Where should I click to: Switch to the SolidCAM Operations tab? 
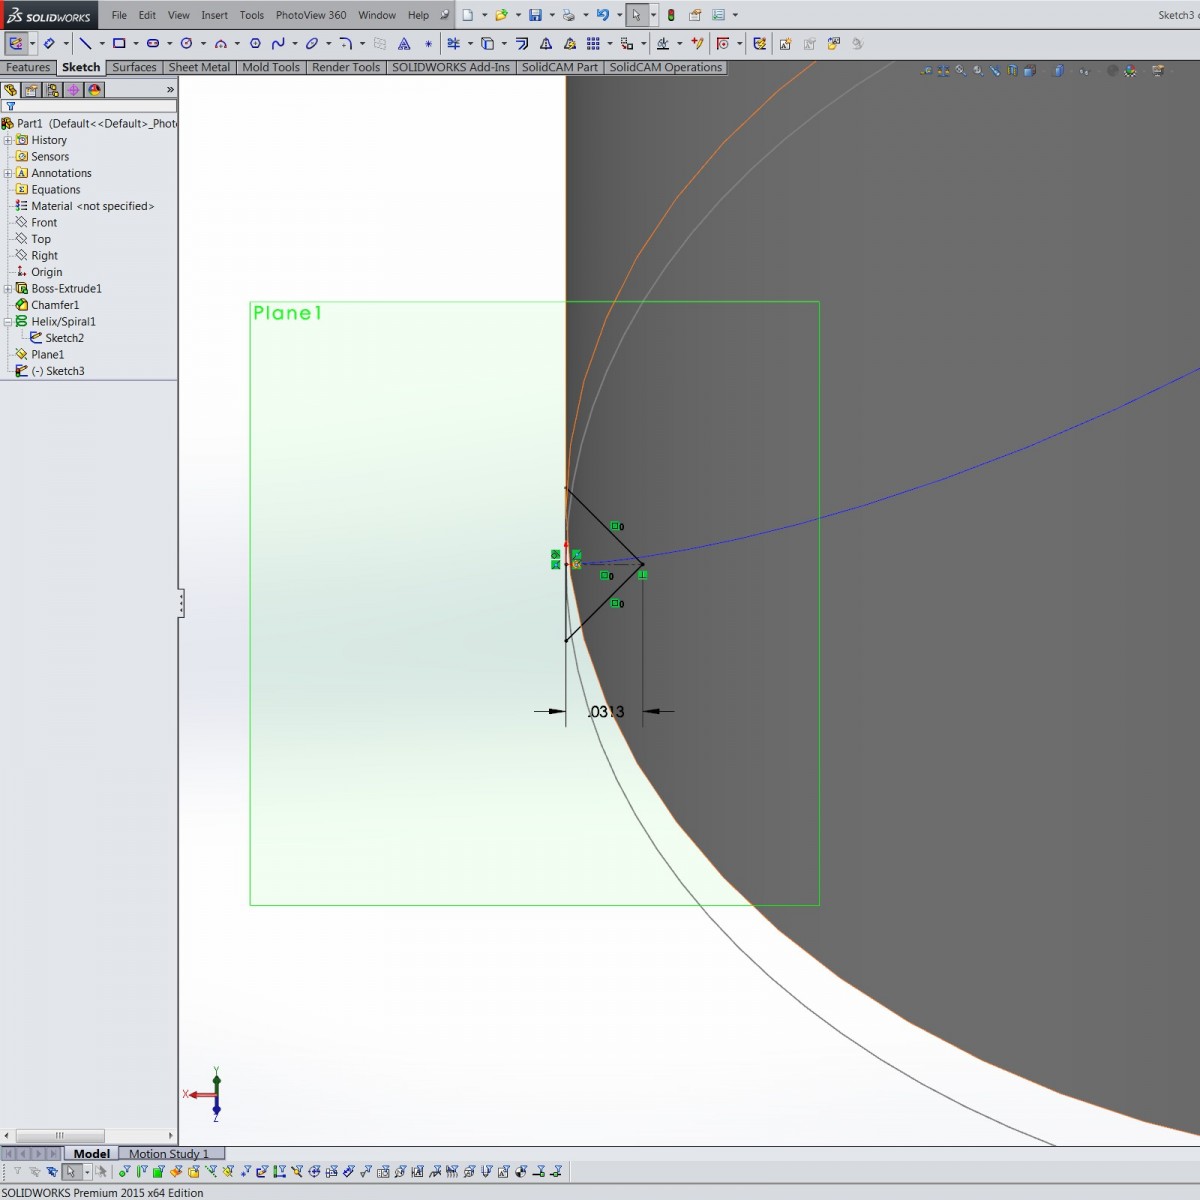(665, 67)
